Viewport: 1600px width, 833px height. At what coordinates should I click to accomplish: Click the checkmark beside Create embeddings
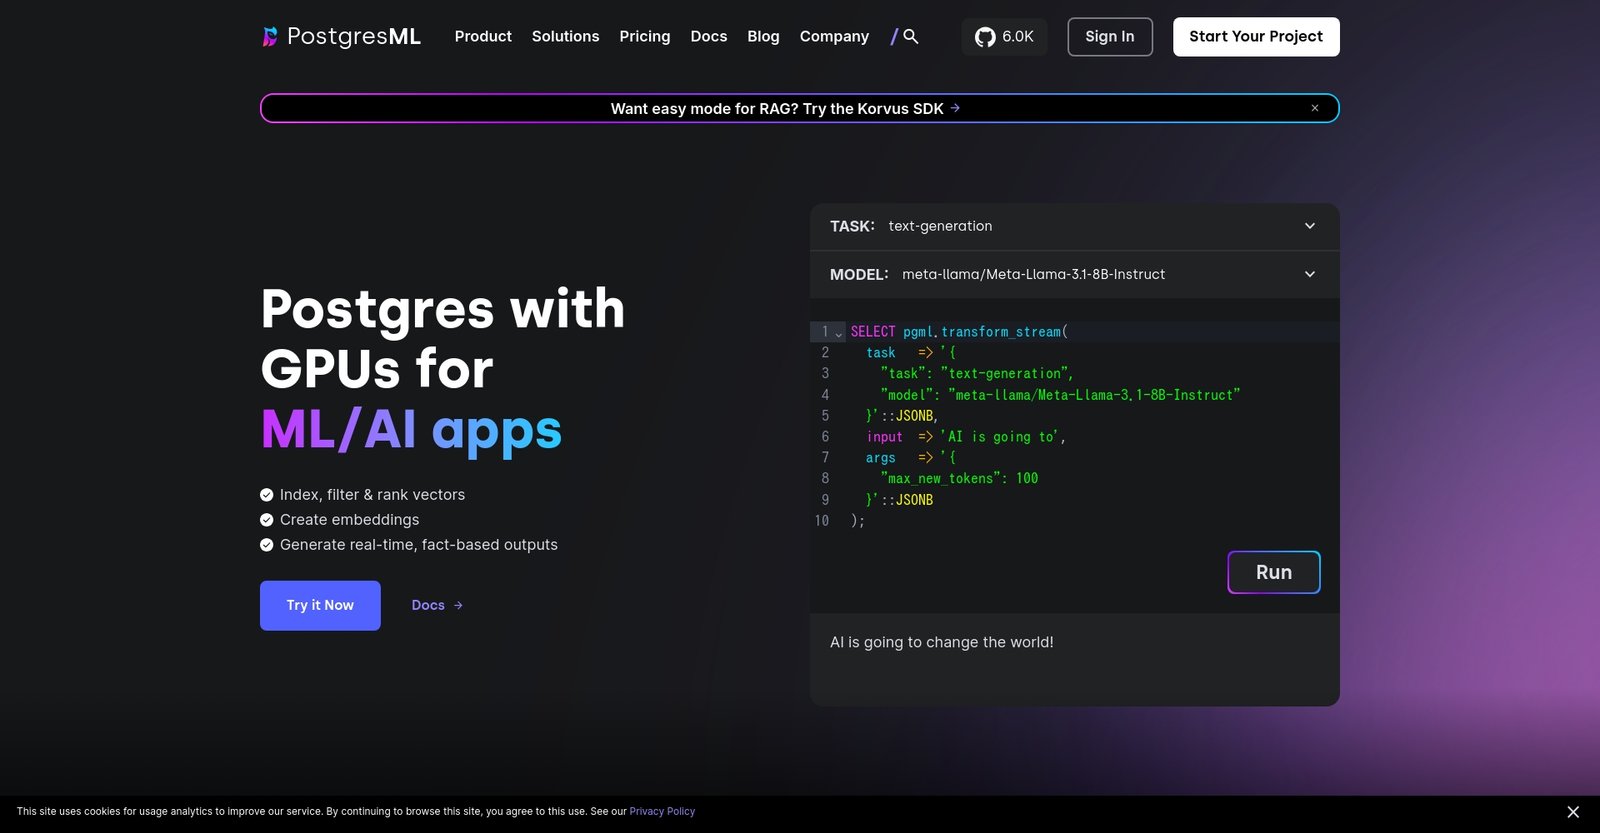tap(267, 520)
